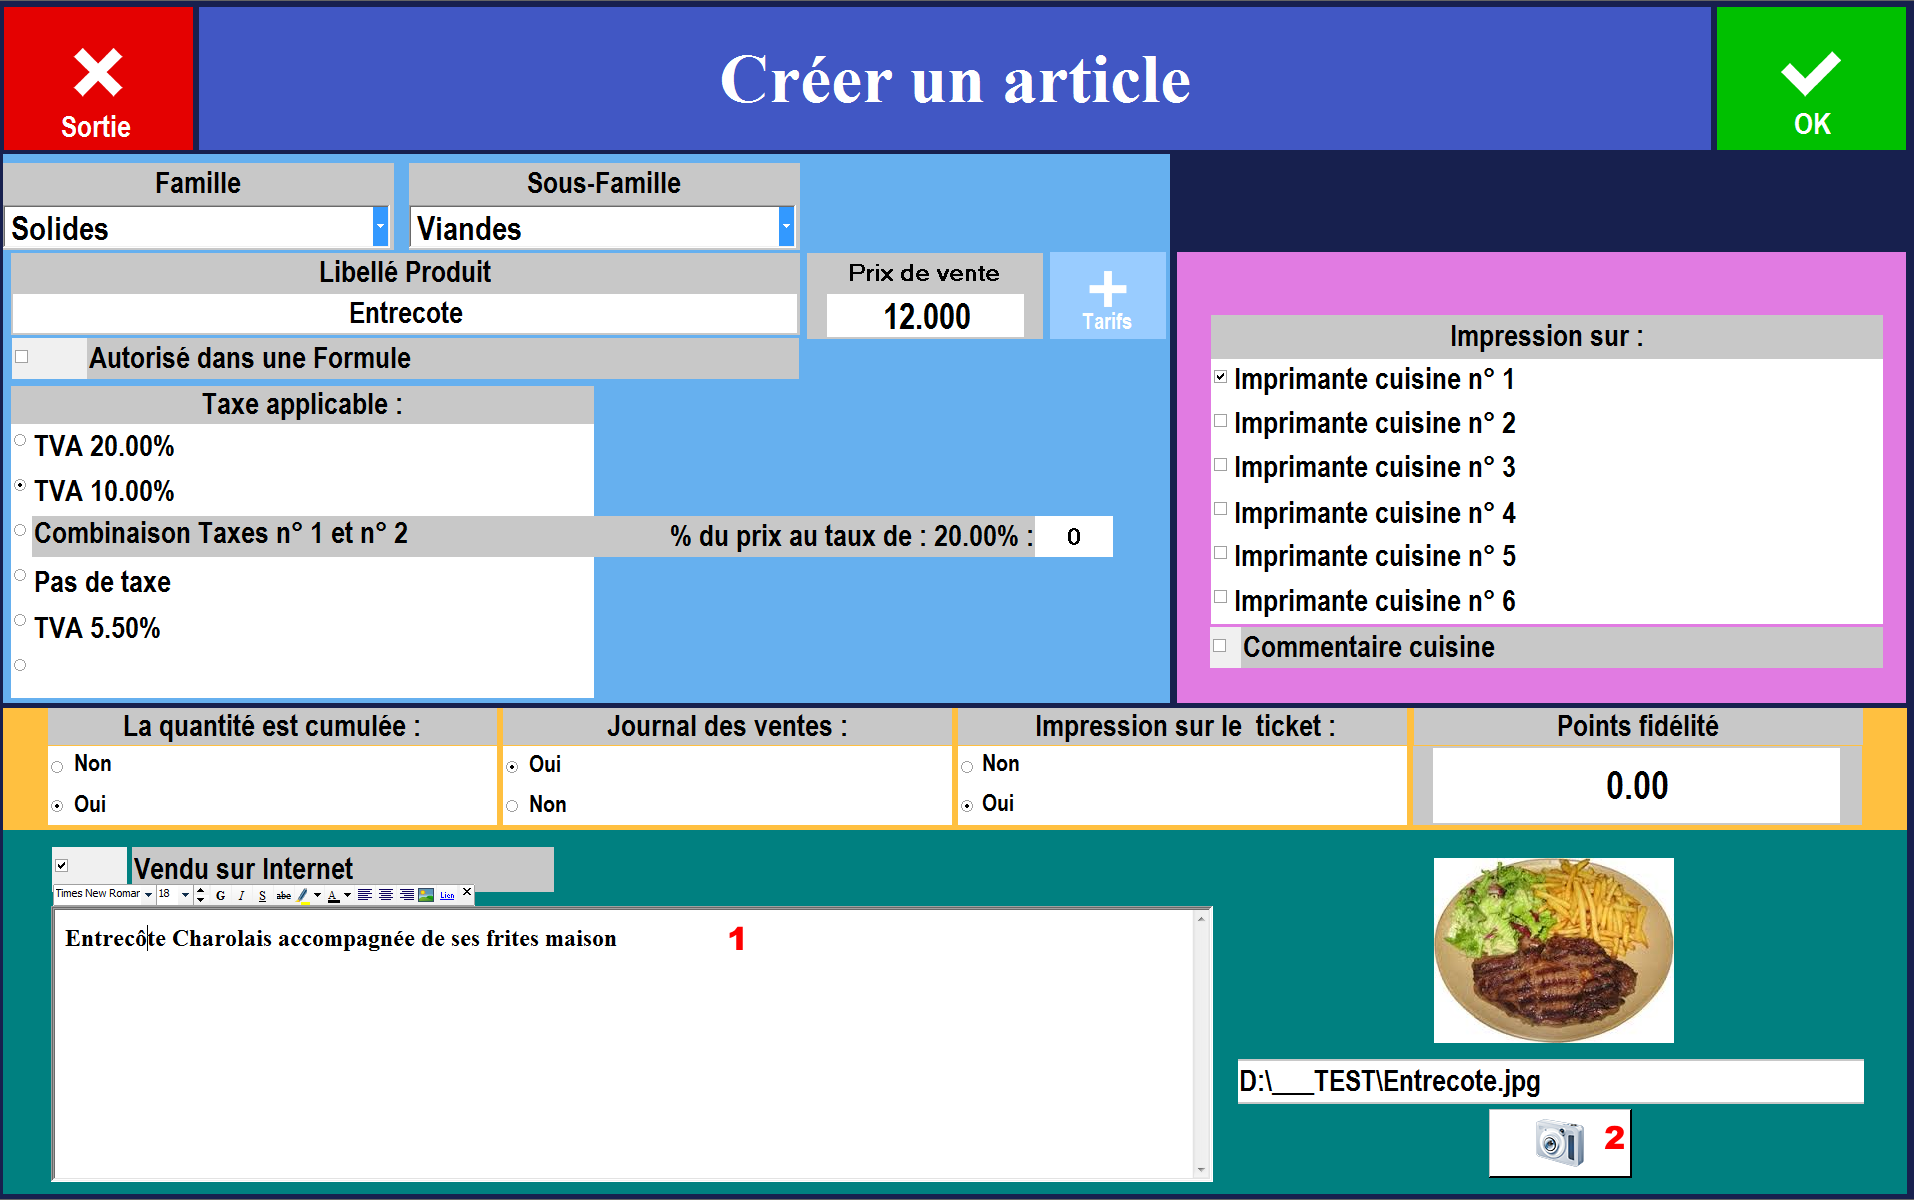Image resolution: width=1914 pixels, height=1200 pixels.
Task: Select TVA 5.50% tax option
Action: (x=20, y=620)
